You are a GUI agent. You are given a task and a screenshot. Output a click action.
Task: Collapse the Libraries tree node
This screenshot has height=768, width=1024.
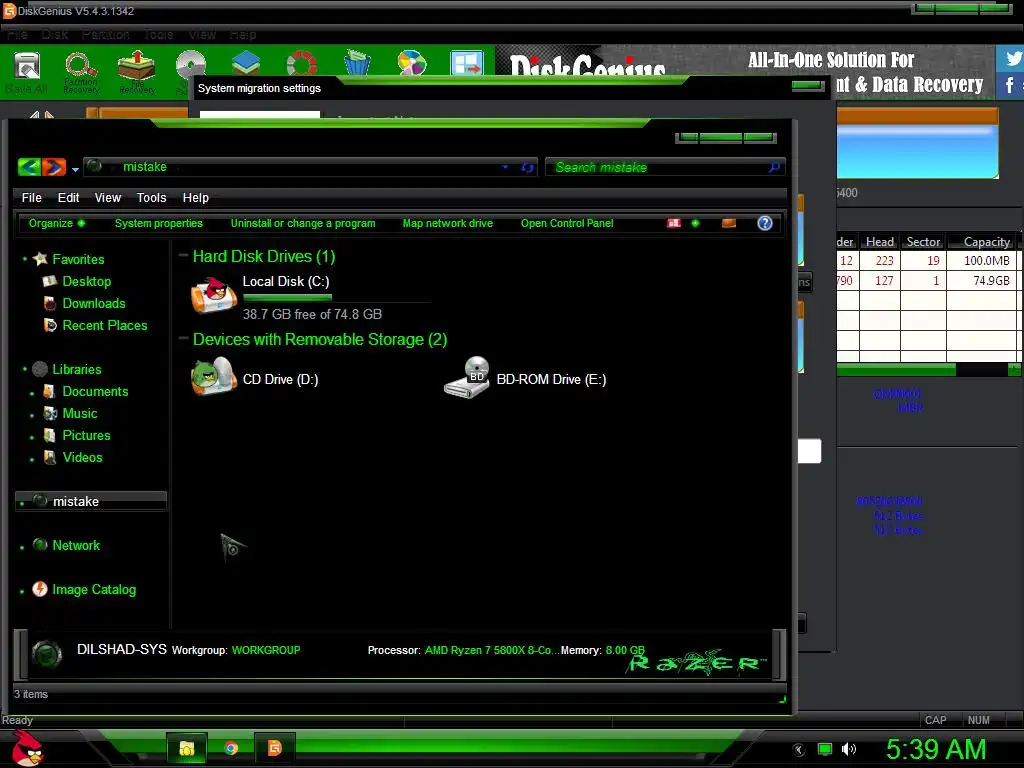25,369
